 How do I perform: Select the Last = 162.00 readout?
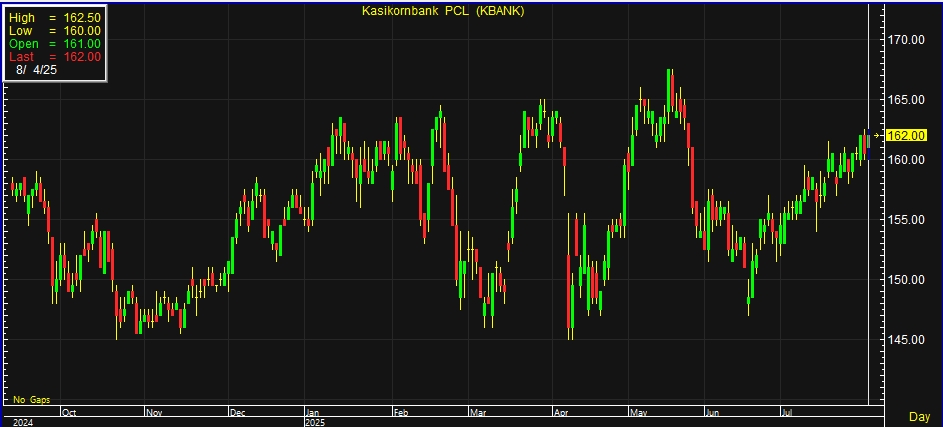point(55,57)
